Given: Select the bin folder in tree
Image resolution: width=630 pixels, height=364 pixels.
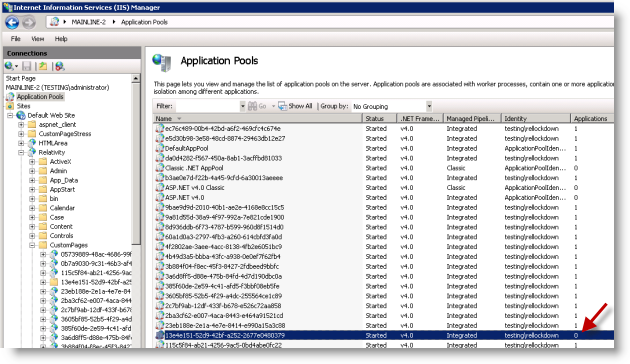Looking at the screenshot, I should (54, 199).
